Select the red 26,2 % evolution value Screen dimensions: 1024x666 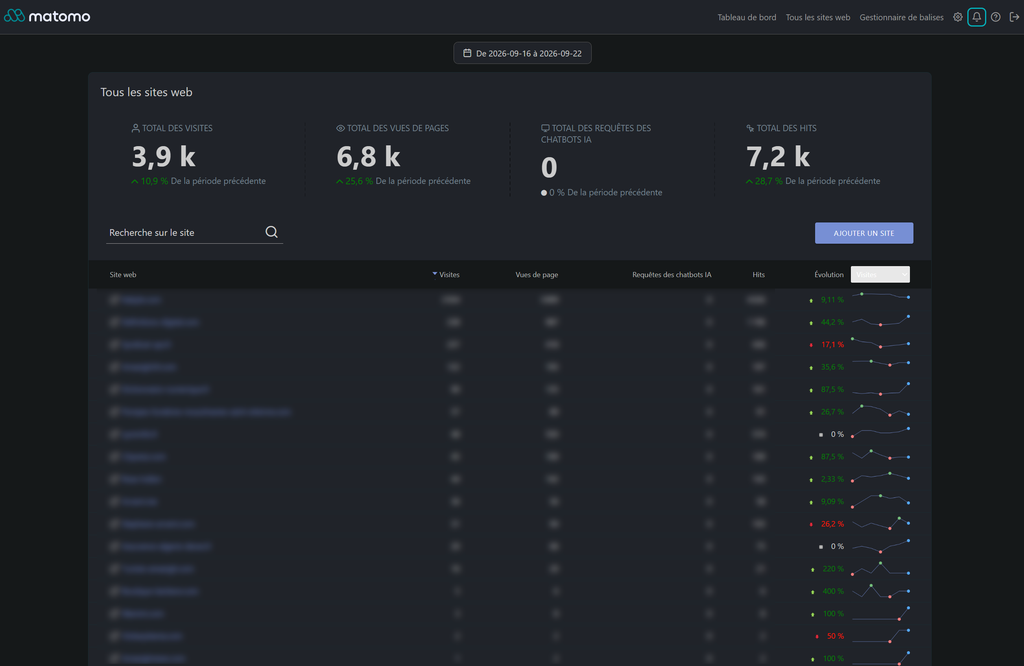pyautogui.click(x=832, y=524)
